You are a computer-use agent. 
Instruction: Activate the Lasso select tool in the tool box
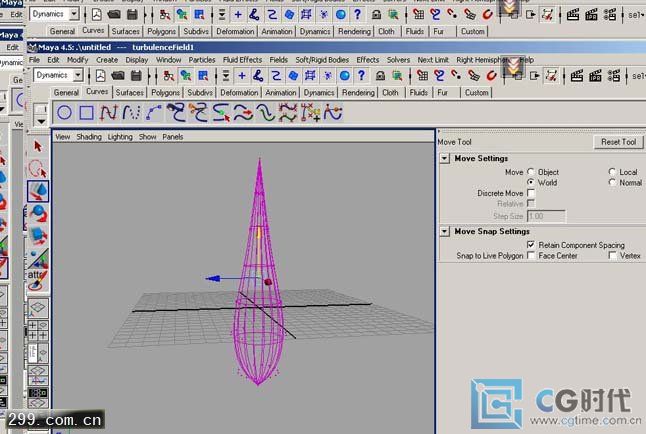38,169
